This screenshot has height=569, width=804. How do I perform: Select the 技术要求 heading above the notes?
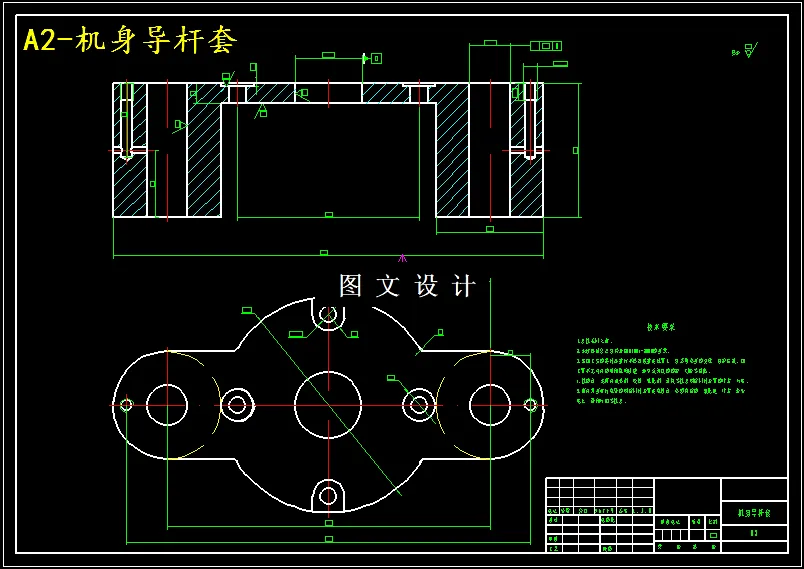[661, 327]
